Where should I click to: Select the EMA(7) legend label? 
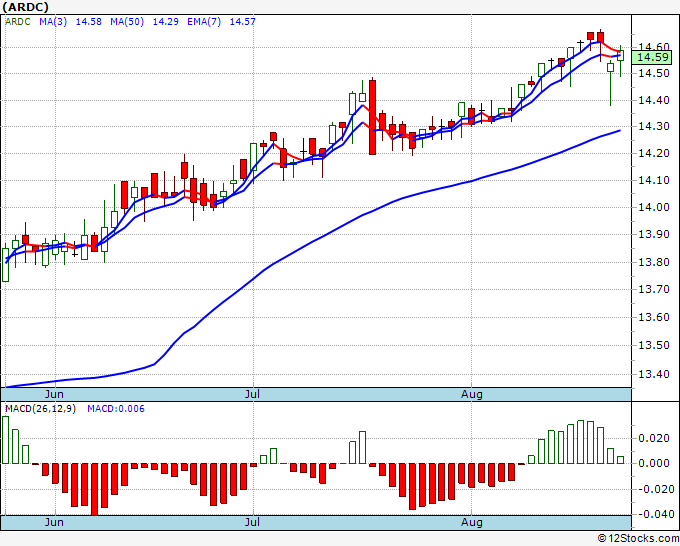(x=204, y=22)
